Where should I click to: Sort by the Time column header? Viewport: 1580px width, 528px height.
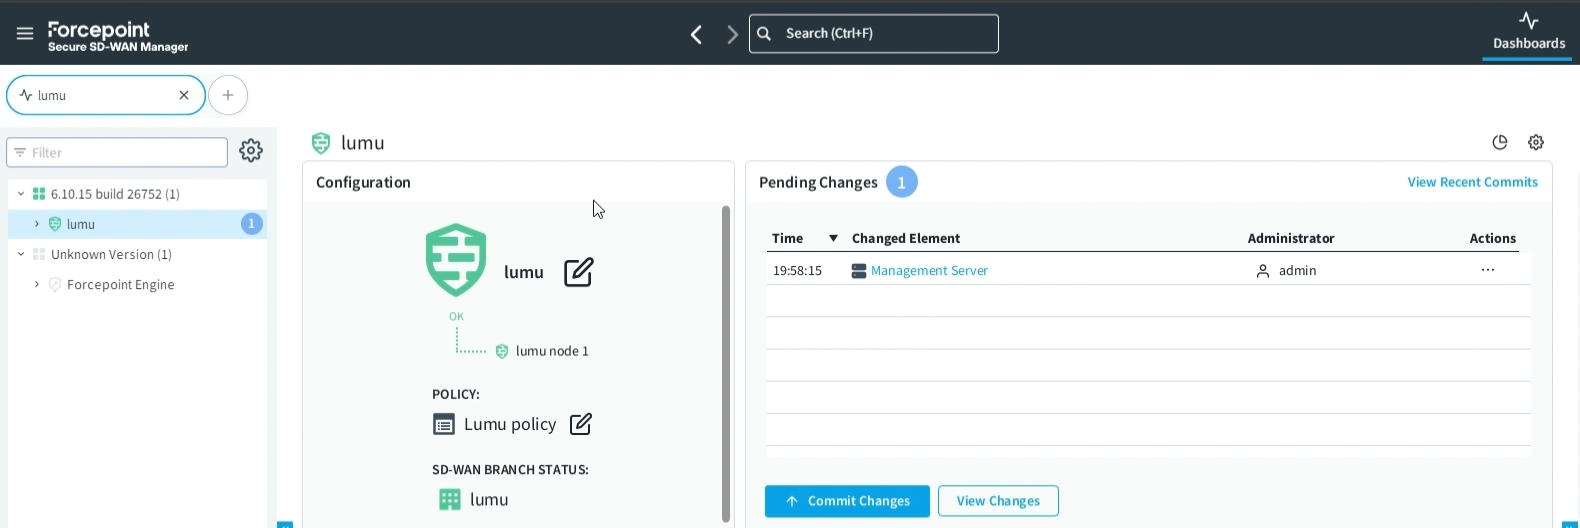point(788,238)
